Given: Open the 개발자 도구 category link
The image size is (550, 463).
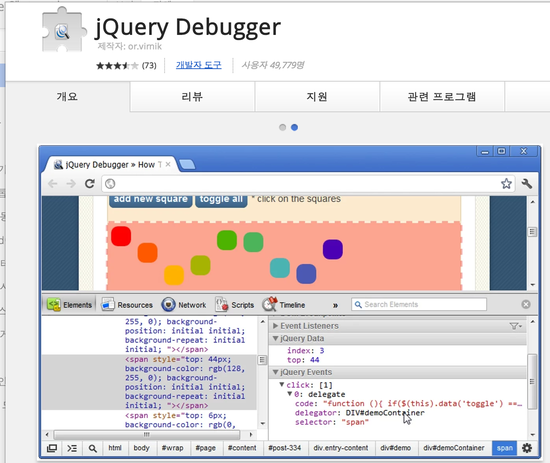Looking at the screenshot, I should tap(199, 65).
